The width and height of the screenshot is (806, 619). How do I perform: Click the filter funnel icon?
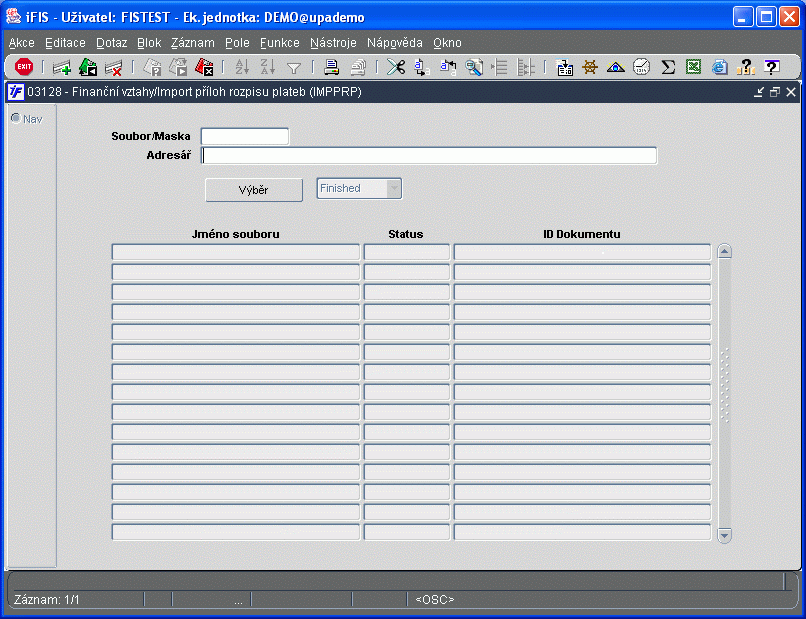(294, 68)
